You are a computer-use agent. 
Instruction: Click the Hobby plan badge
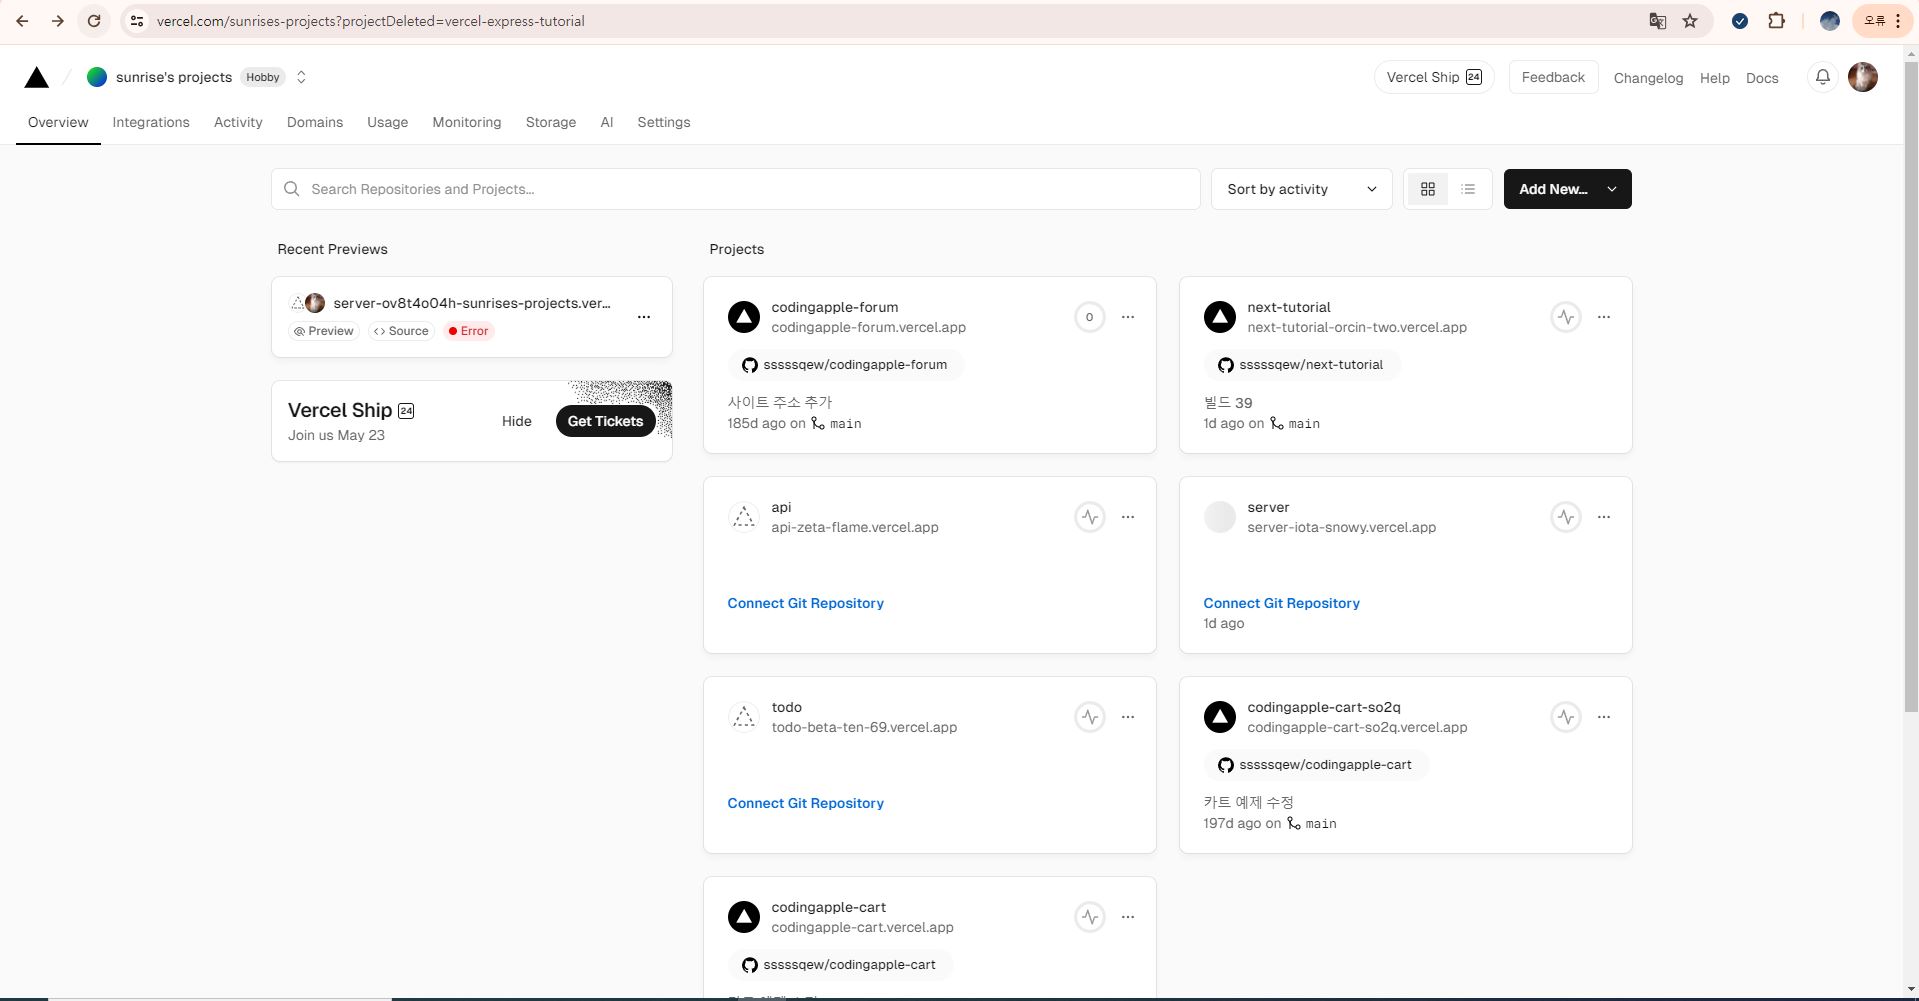pyautogui.click(x=263, y=77)
